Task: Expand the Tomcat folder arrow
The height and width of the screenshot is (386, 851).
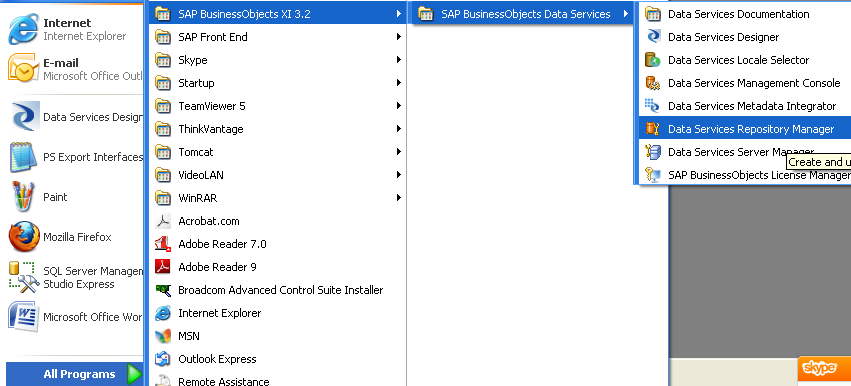Action: [x=399, y=151]
